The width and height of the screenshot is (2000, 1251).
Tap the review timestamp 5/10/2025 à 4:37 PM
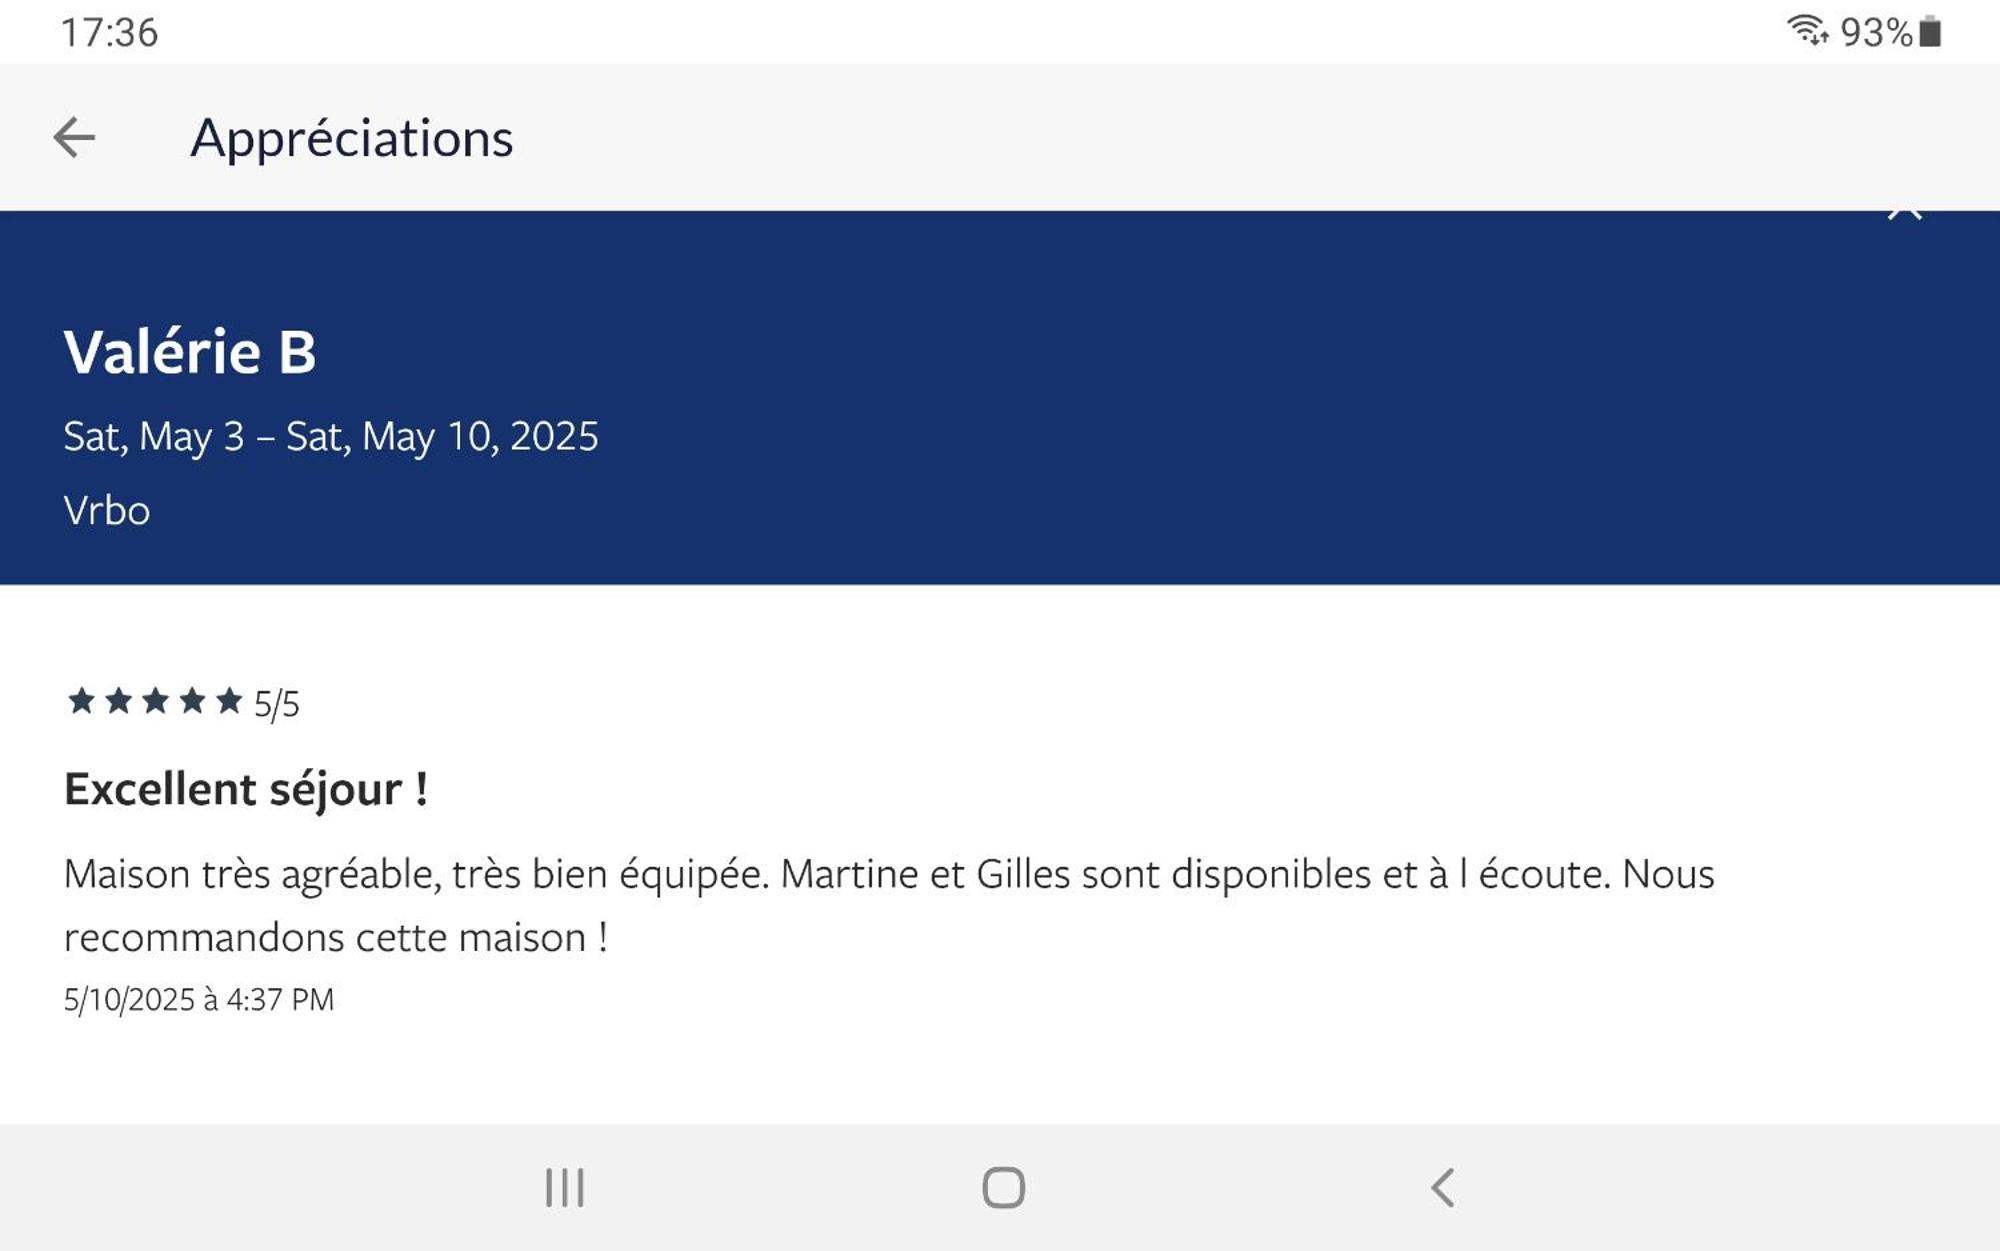tap(199, 999)
